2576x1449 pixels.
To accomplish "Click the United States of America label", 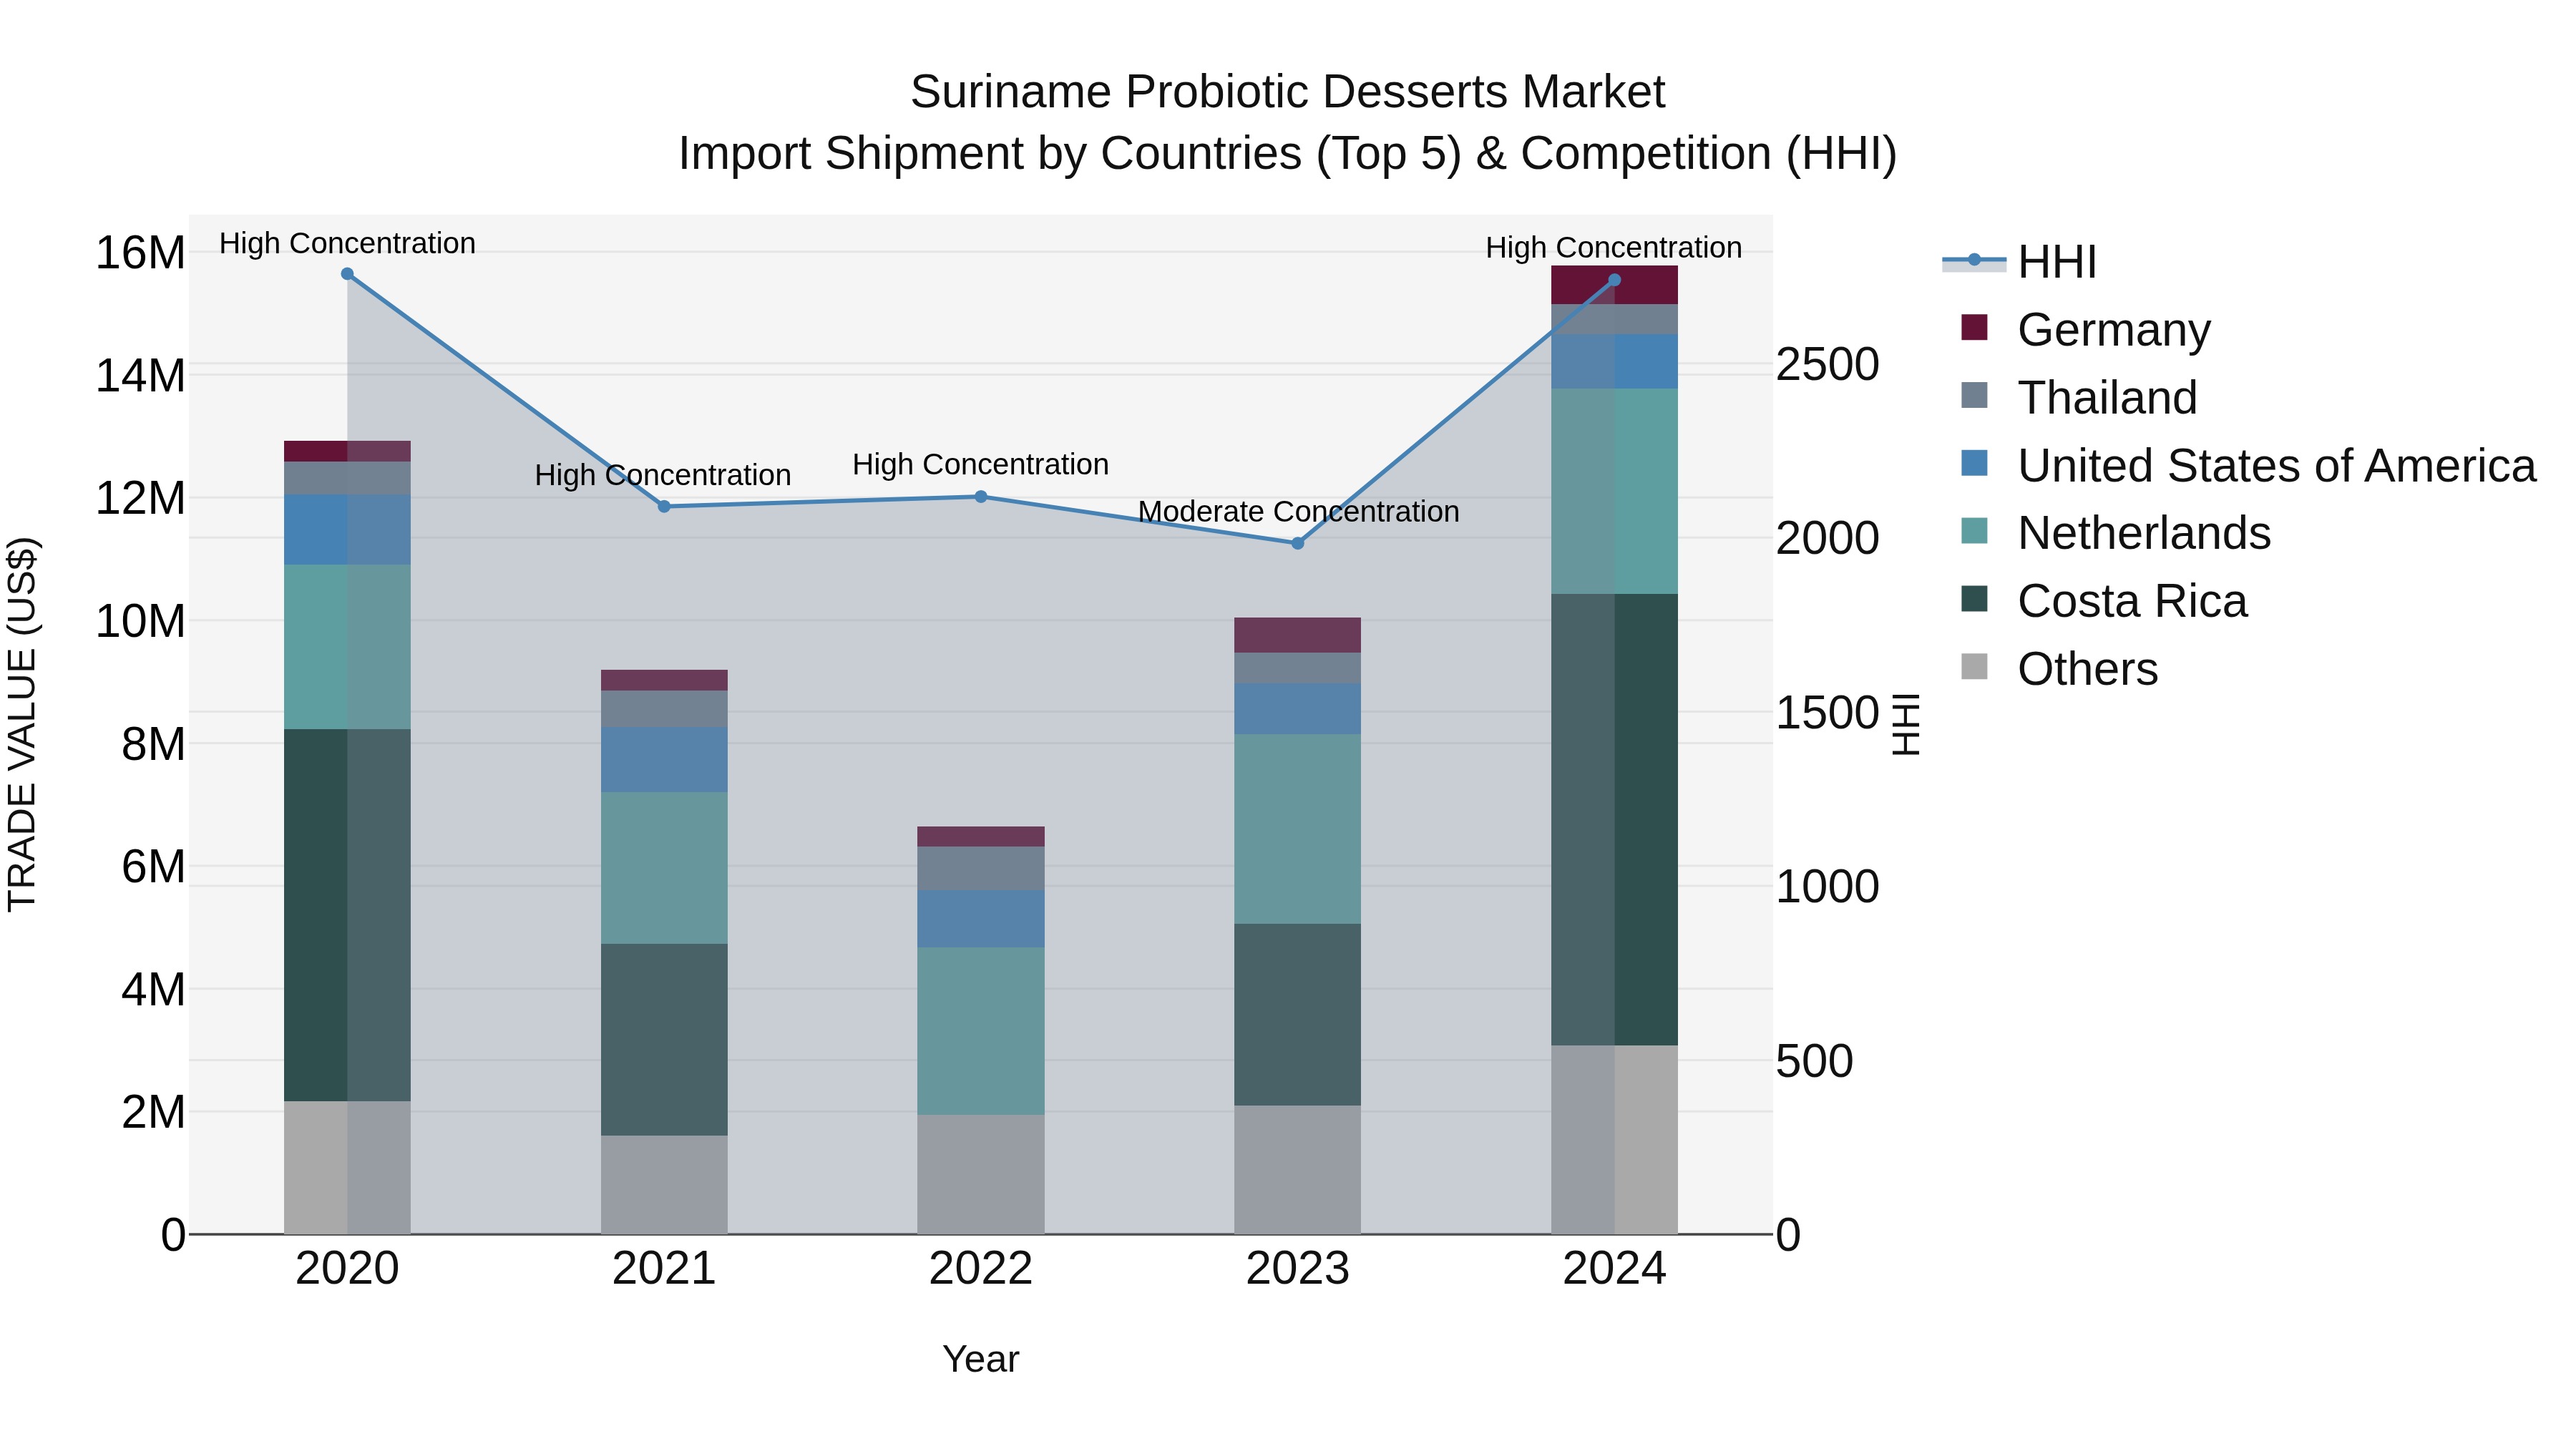I will (x=2277, y=466).
